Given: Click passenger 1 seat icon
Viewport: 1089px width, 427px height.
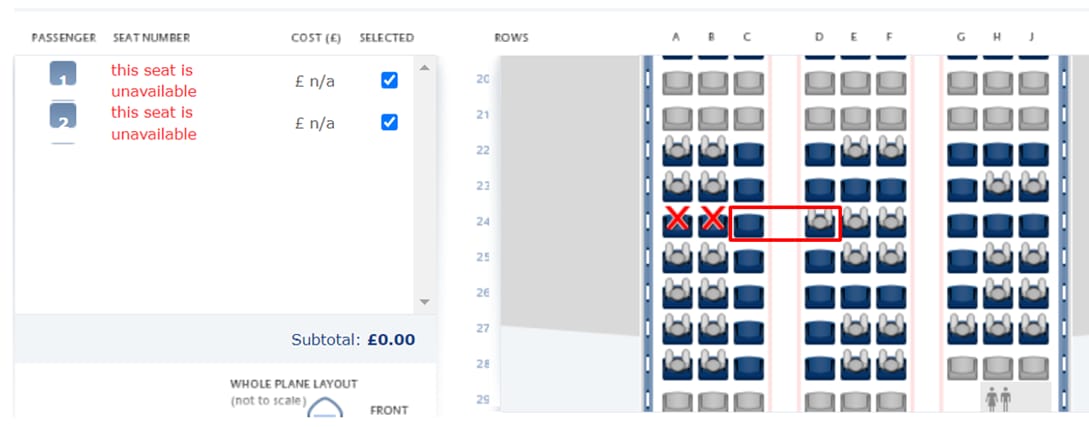Looking at the screenshot, I should 63,74.
